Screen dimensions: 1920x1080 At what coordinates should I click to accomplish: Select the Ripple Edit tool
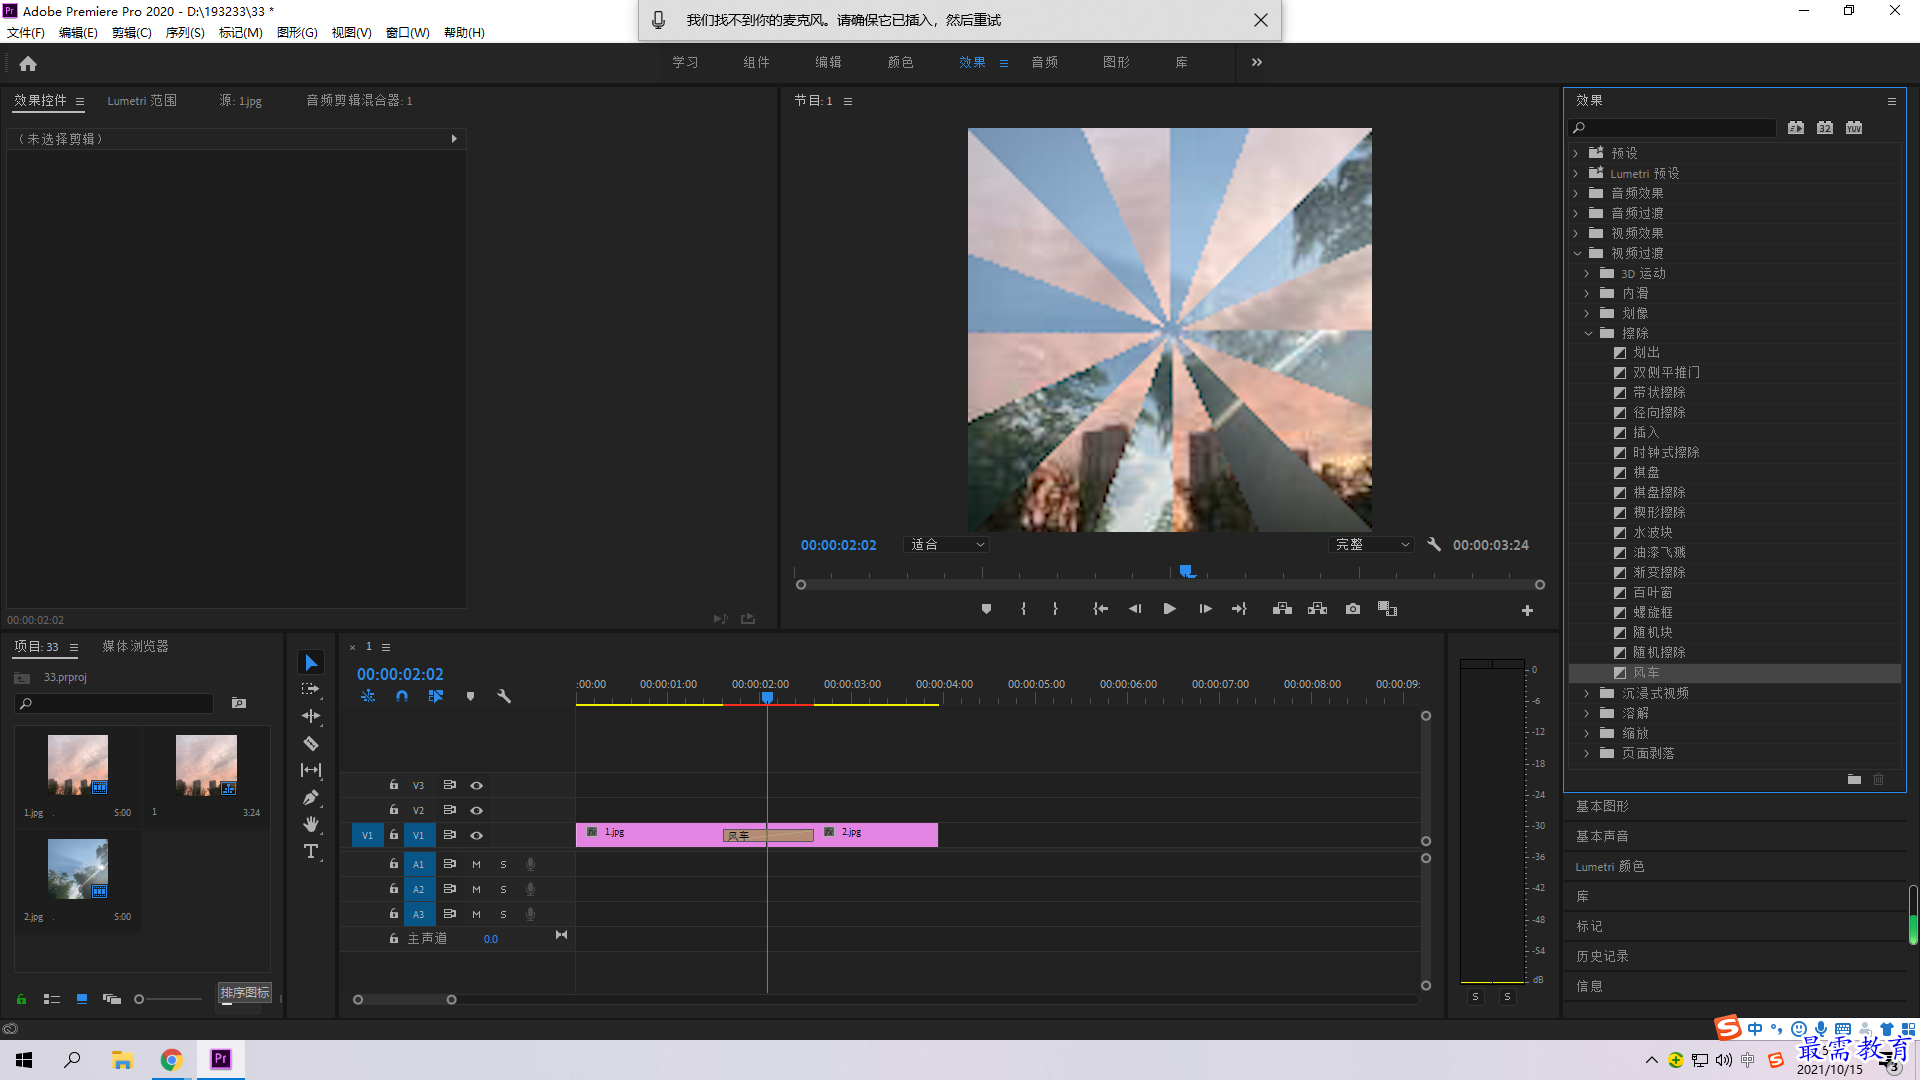point(311,716)
